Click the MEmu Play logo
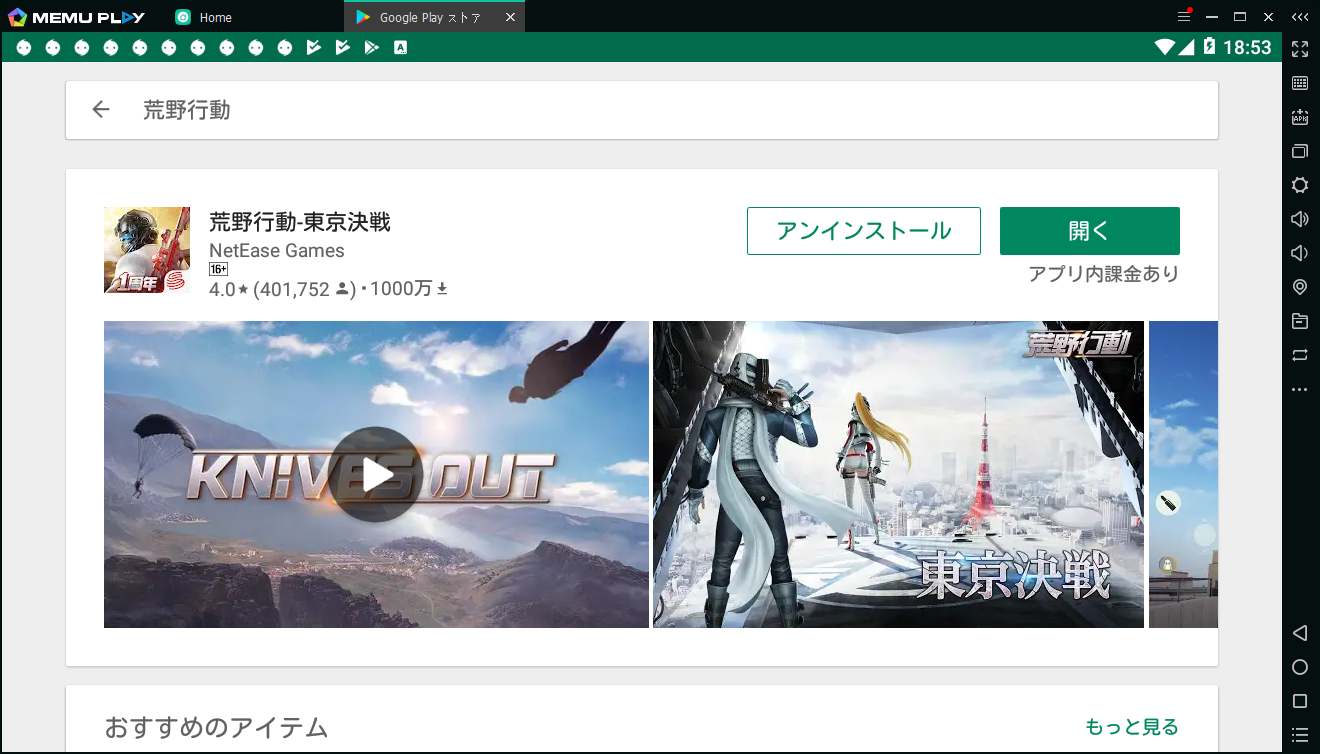 tap(76, 17)
